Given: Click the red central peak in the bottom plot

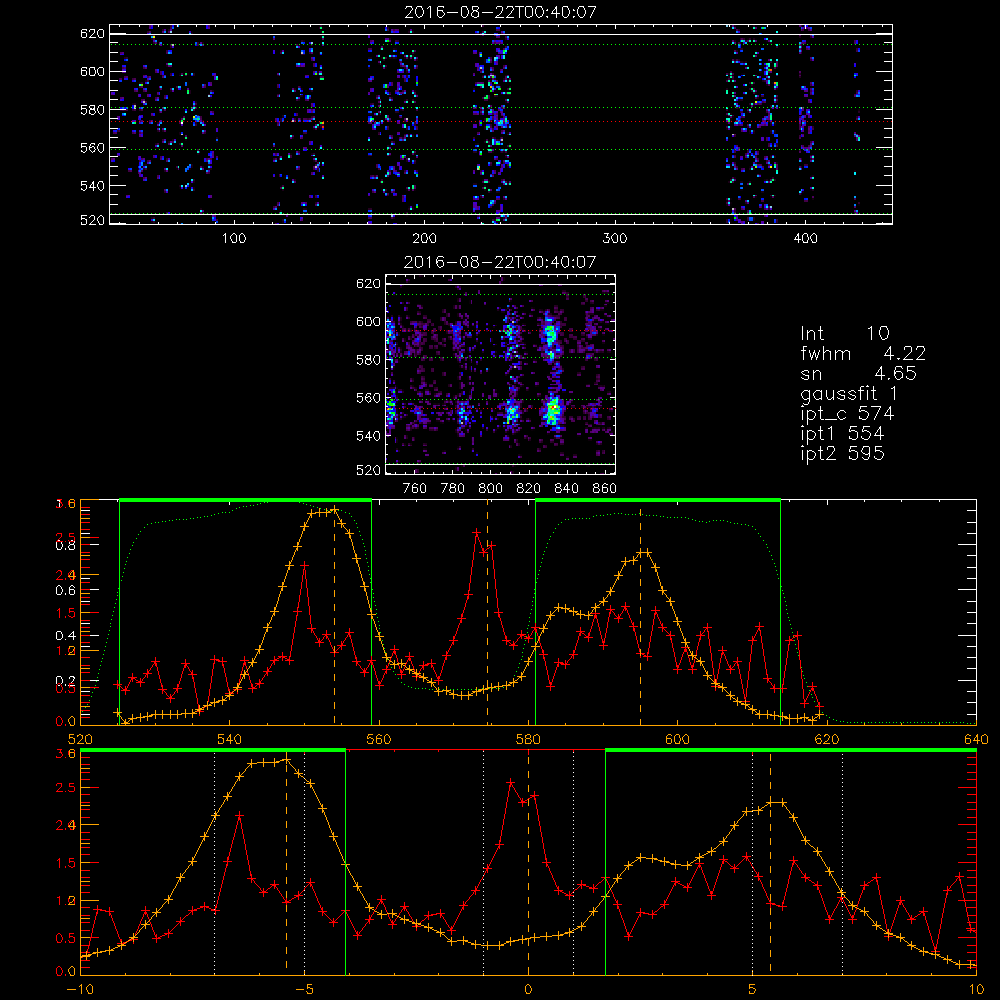Looking at the screenshot, I should (510, 782).
